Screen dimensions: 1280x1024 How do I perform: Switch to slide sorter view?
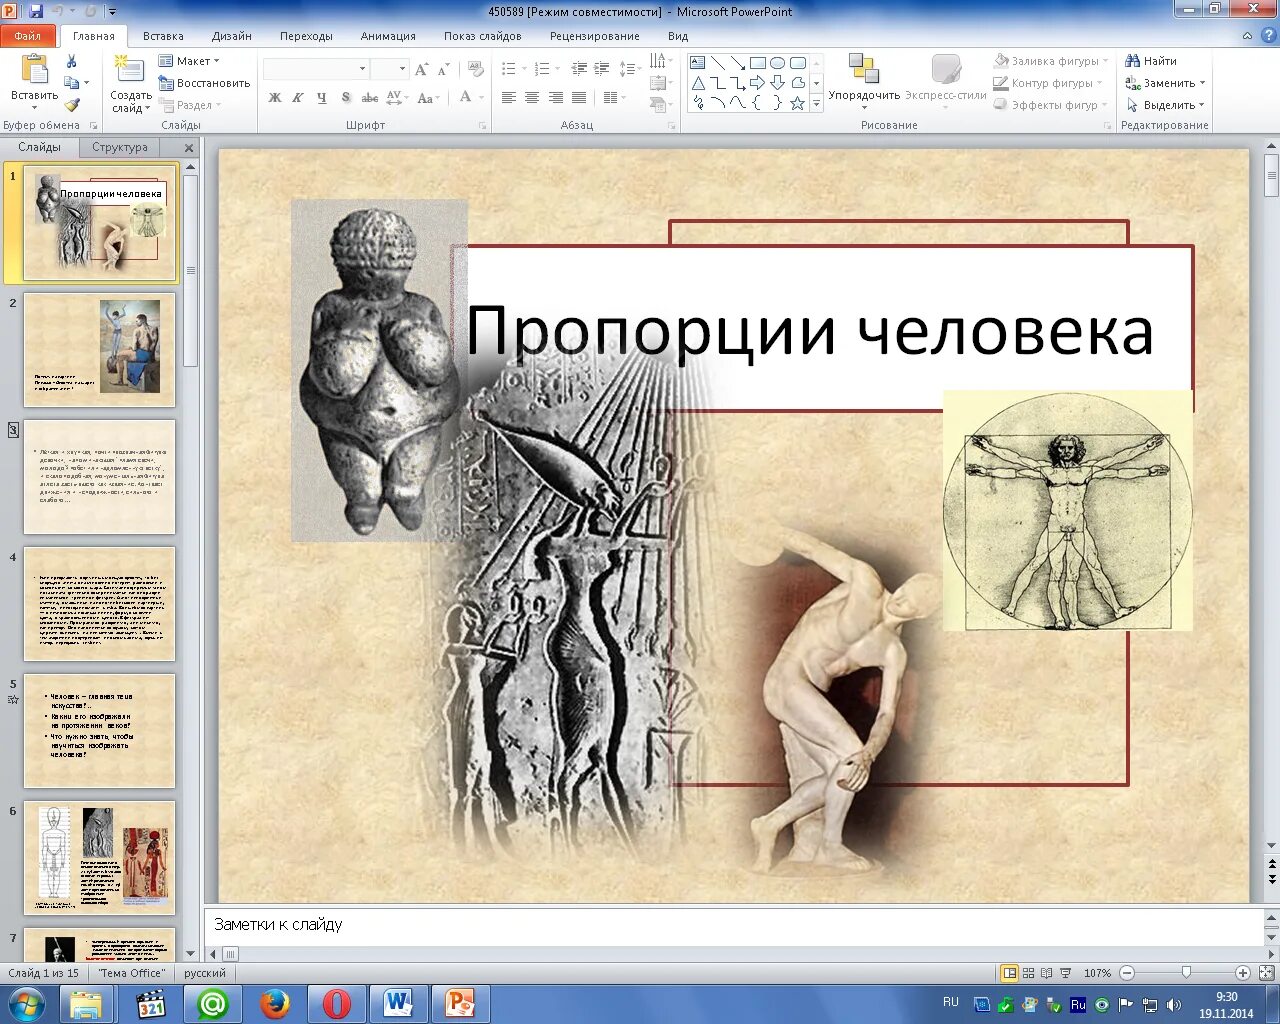1029,973
